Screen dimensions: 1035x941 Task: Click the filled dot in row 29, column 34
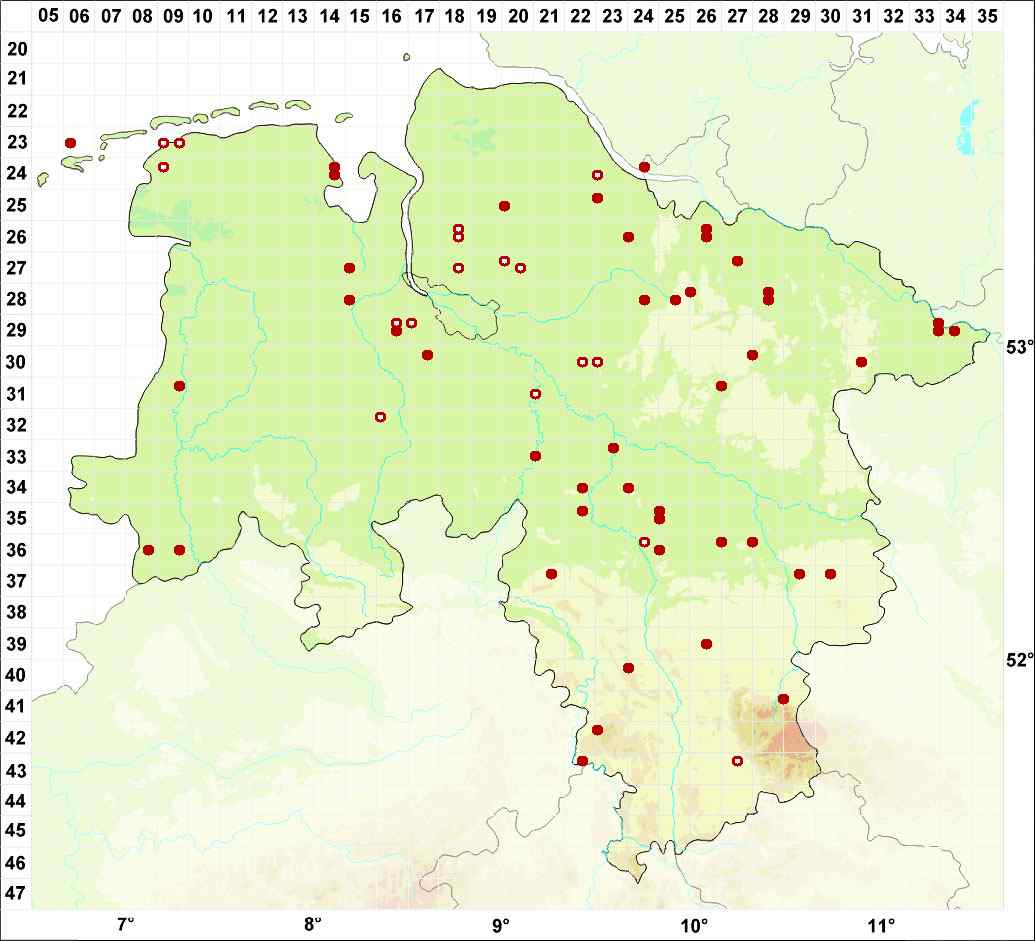pos(954,331)
